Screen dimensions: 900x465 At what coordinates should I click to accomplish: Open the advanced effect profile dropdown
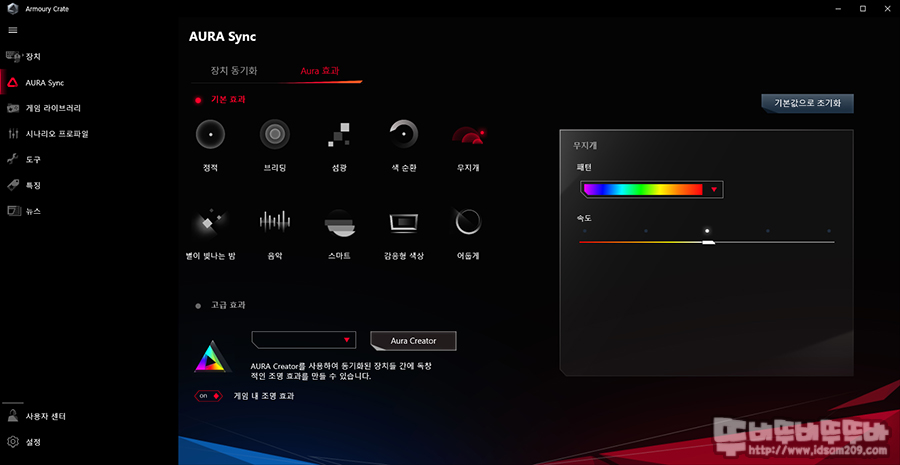click(x=304, y=340)
